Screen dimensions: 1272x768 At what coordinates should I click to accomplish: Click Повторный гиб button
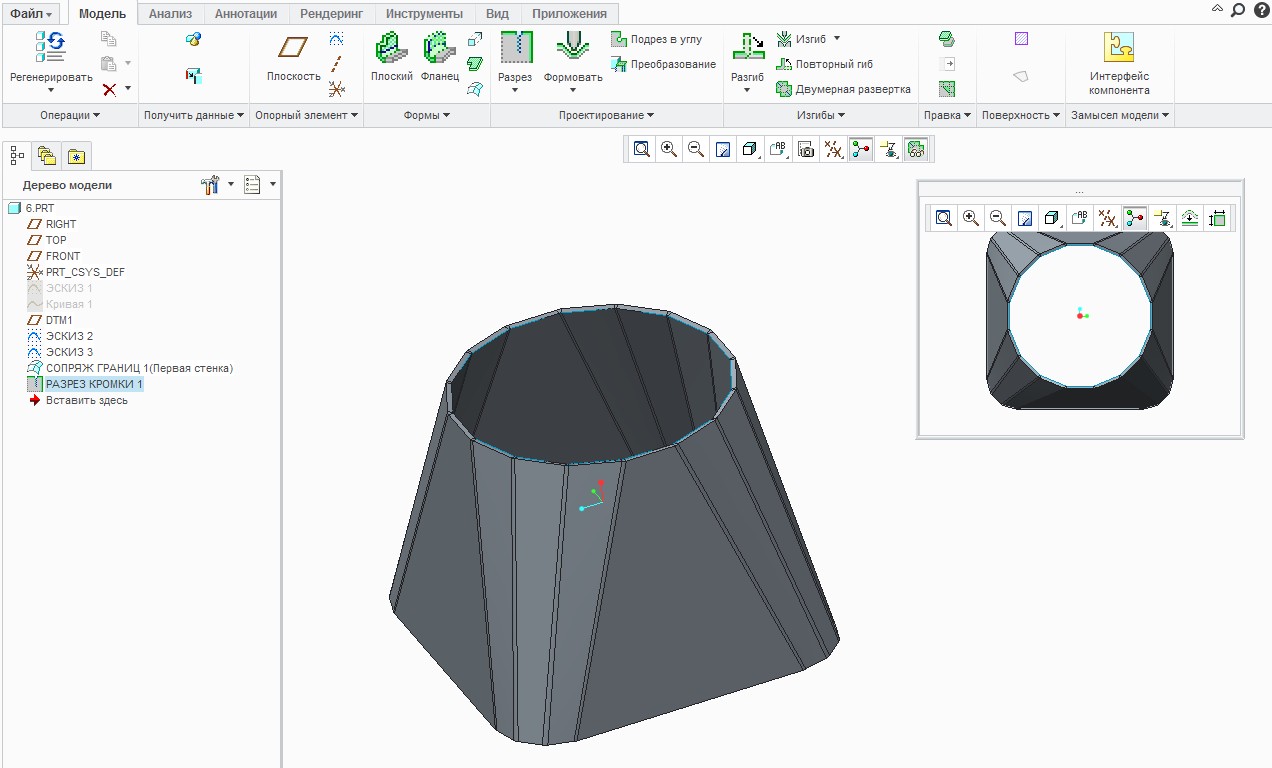click(825, 64)
